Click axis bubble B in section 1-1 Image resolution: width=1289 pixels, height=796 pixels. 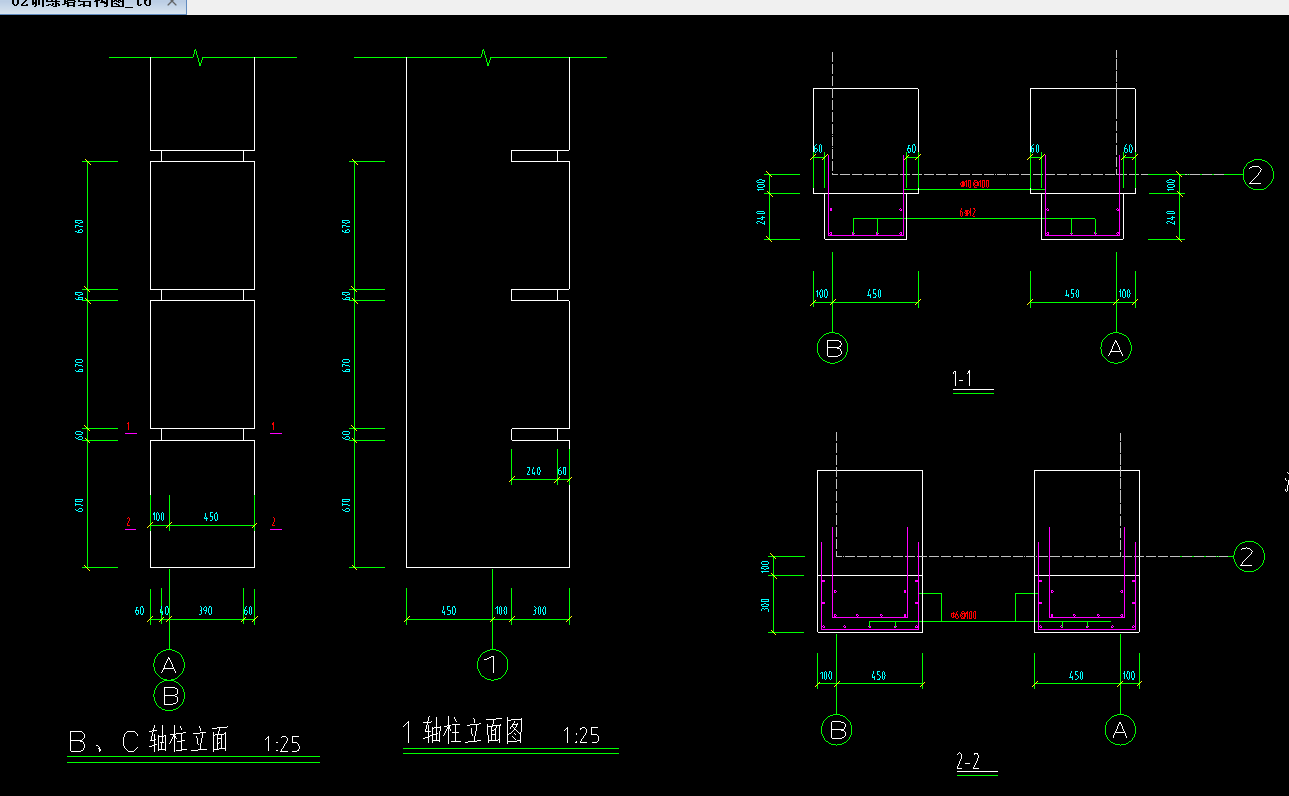[832, 348]
